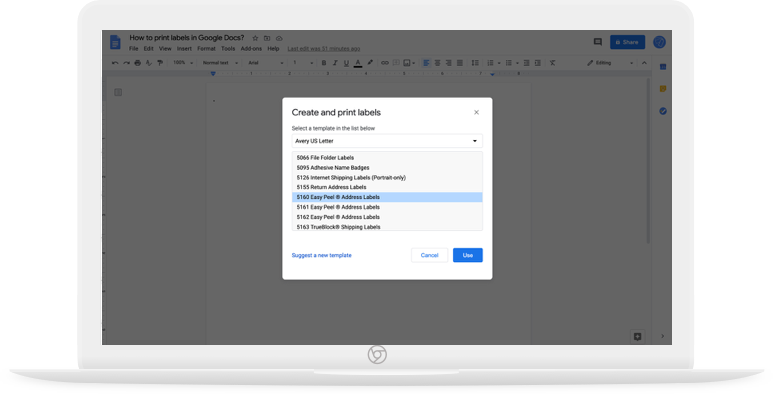This screenshot has height=394, width=773.
Task: Click the paint format roller icon
Action: point(160,63)
